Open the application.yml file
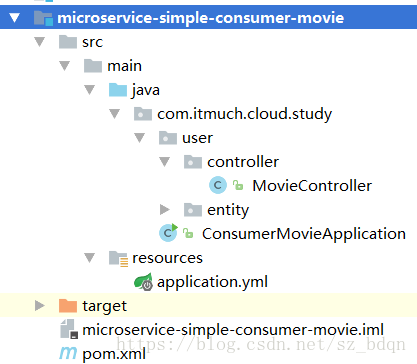The height and width of the screenshot is (364, 417). click(212, 283)
